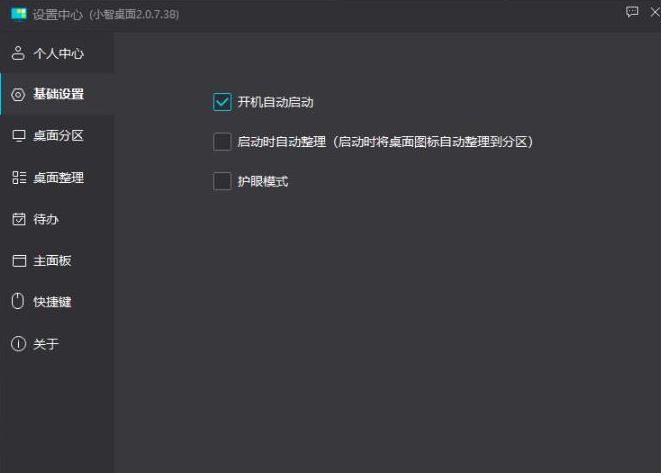Close the 设置中心 window
This screenshot has height=473, width=661.
click(655, 12)
